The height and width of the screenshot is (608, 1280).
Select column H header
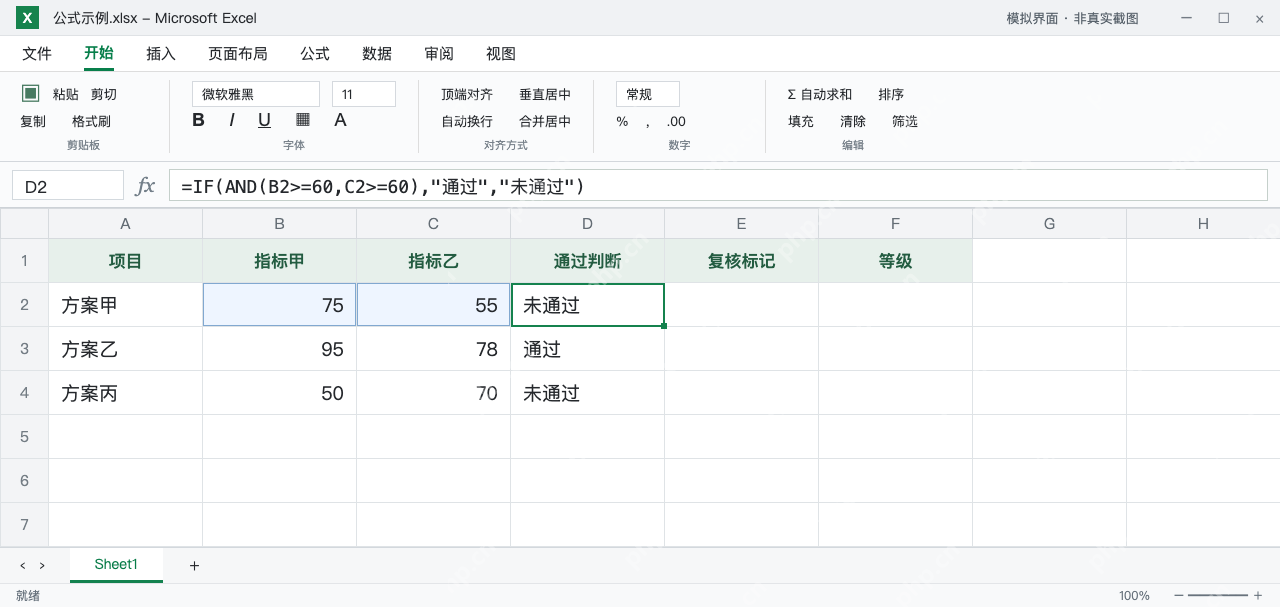click(x=1203, y=223)
